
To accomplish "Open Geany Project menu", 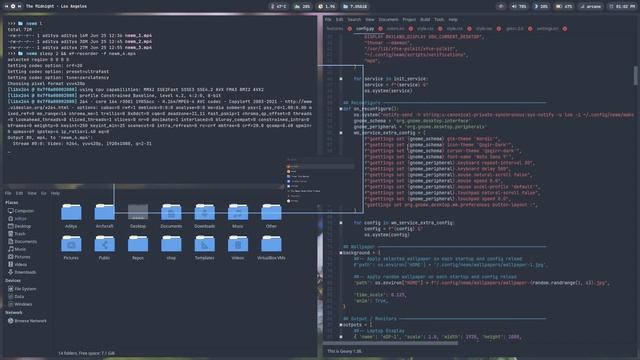I will [409, 20].
